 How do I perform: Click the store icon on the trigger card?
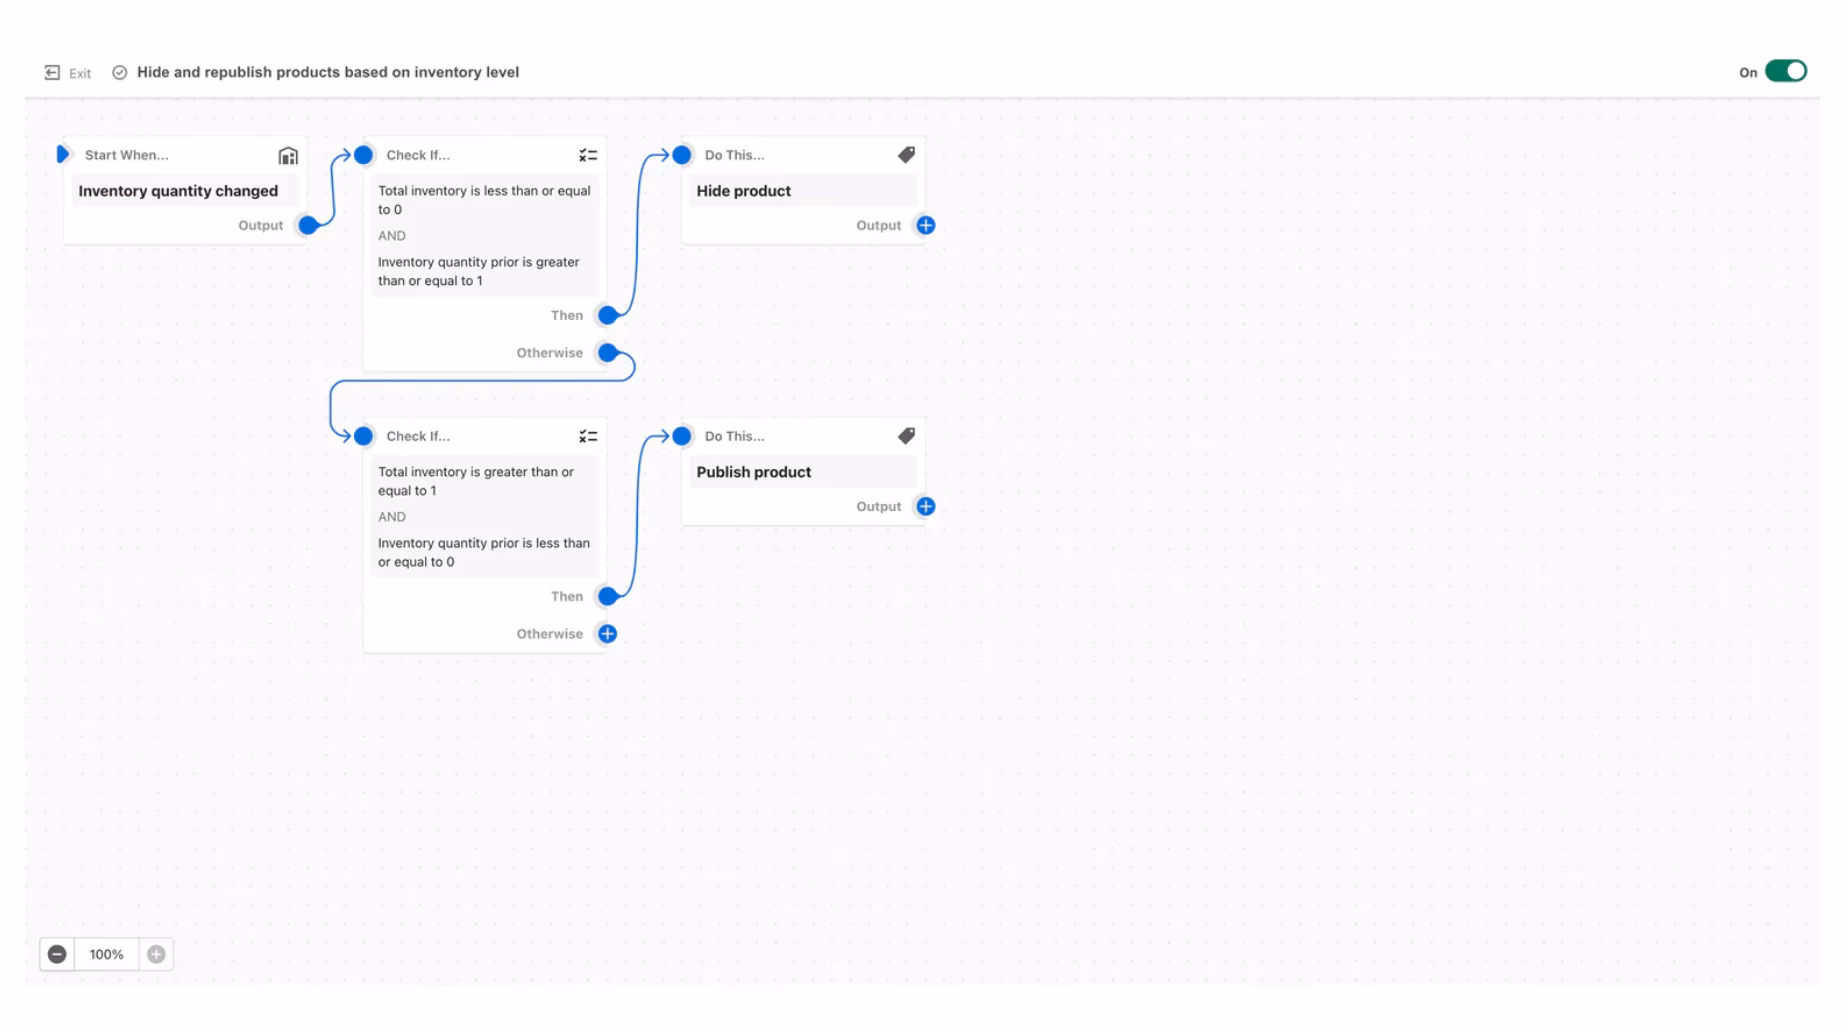[287, 155]
